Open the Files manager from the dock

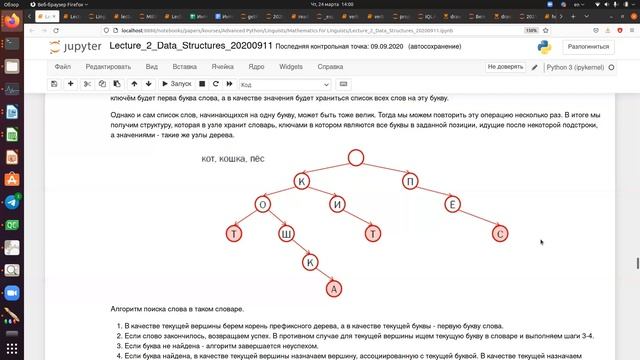[x=12, y=66]
